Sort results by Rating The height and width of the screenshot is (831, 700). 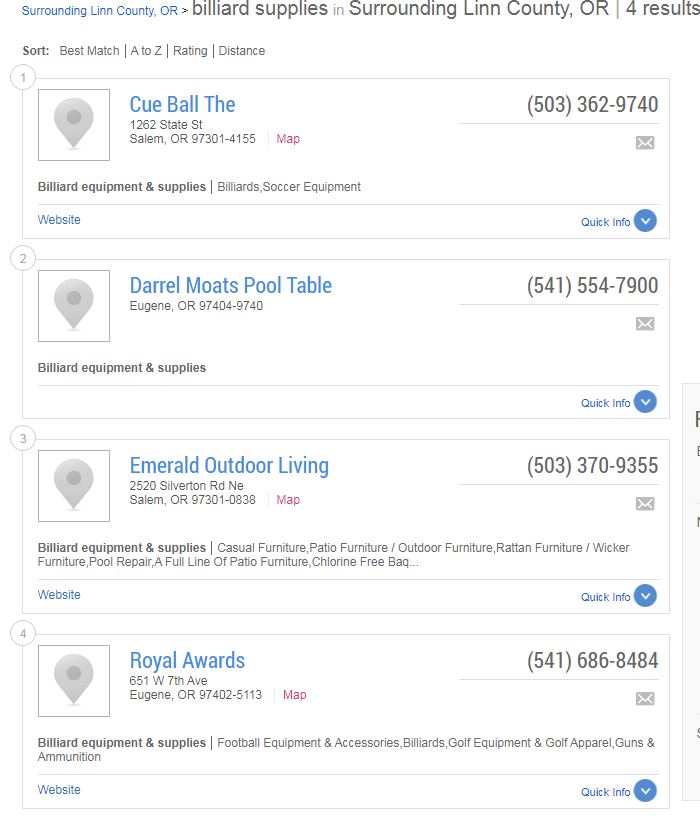pyautogui.click(x=190, y=51)
